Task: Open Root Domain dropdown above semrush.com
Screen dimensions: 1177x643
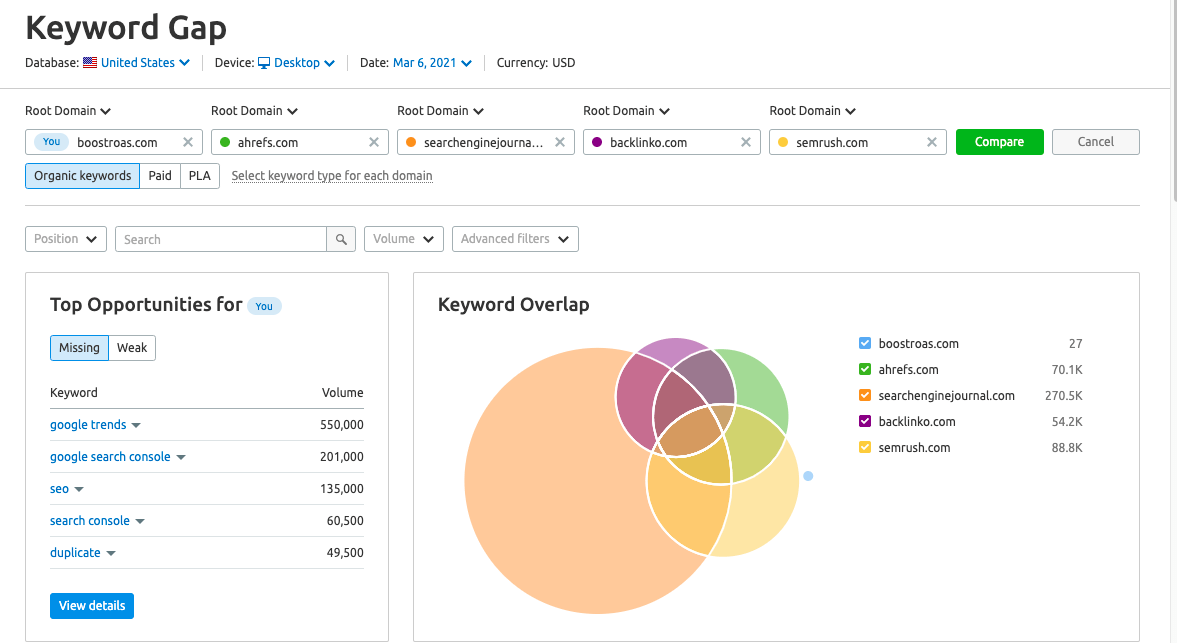Action: click(x=812, y=111)
